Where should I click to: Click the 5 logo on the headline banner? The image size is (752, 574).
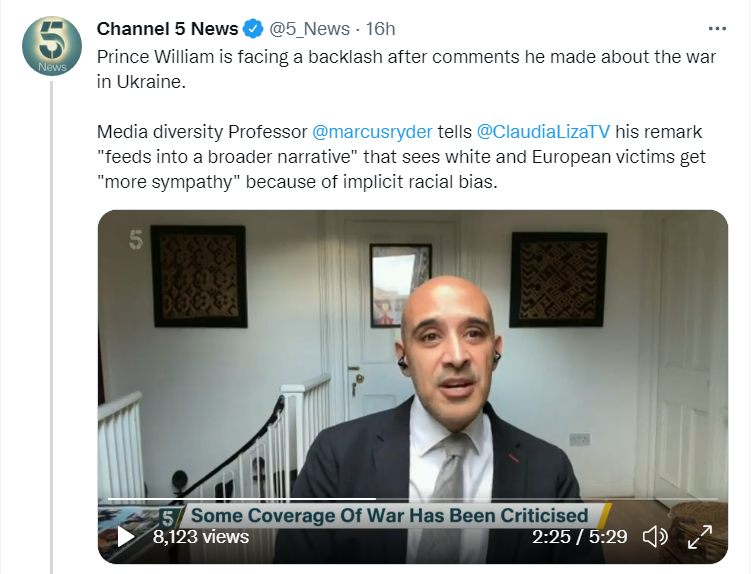(x=170, y=517)
